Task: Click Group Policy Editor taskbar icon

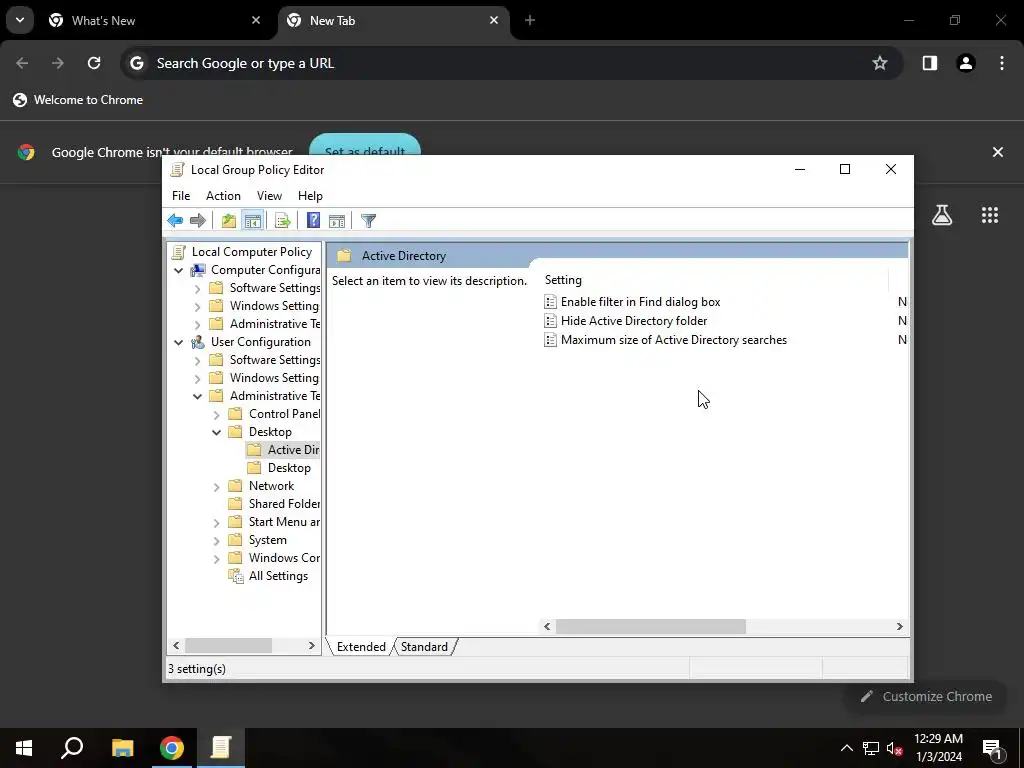Action: tap(221, 748)
